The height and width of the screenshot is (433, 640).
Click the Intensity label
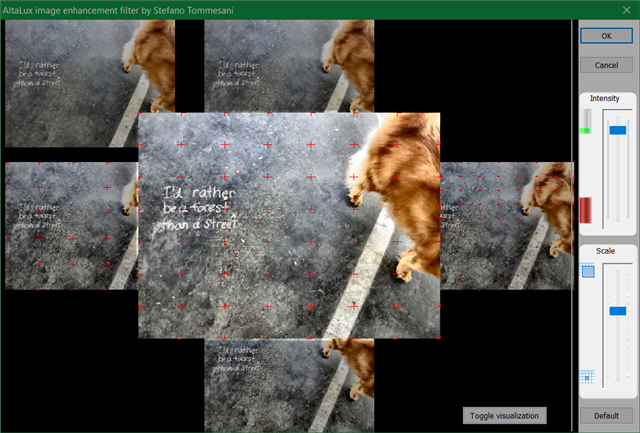604,98
